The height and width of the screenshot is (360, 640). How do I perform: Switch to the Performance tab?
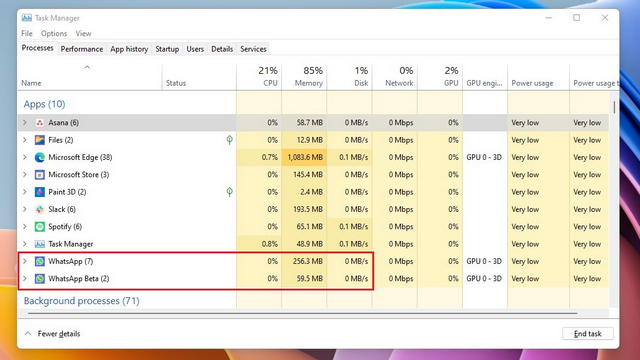point(82,49)
